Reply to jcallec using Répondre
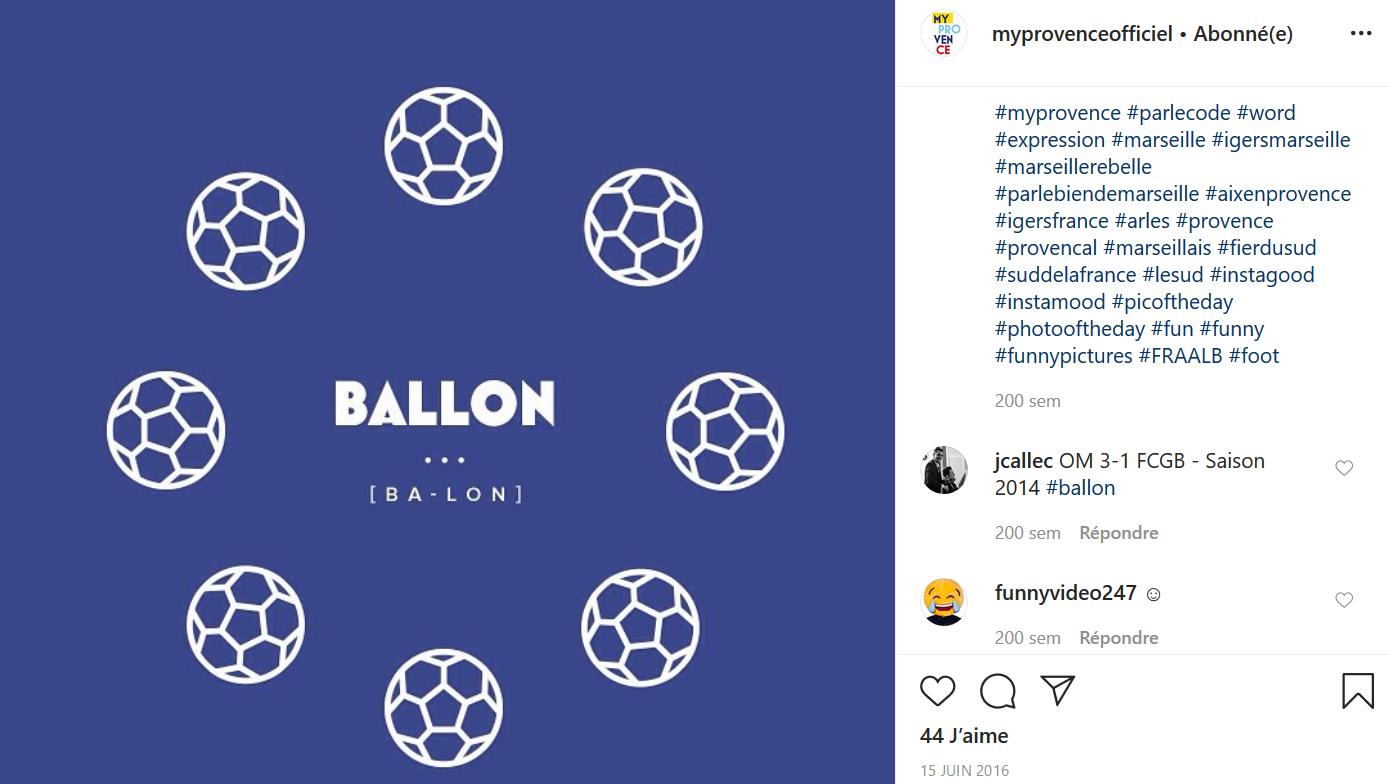 coord(1118,532)
